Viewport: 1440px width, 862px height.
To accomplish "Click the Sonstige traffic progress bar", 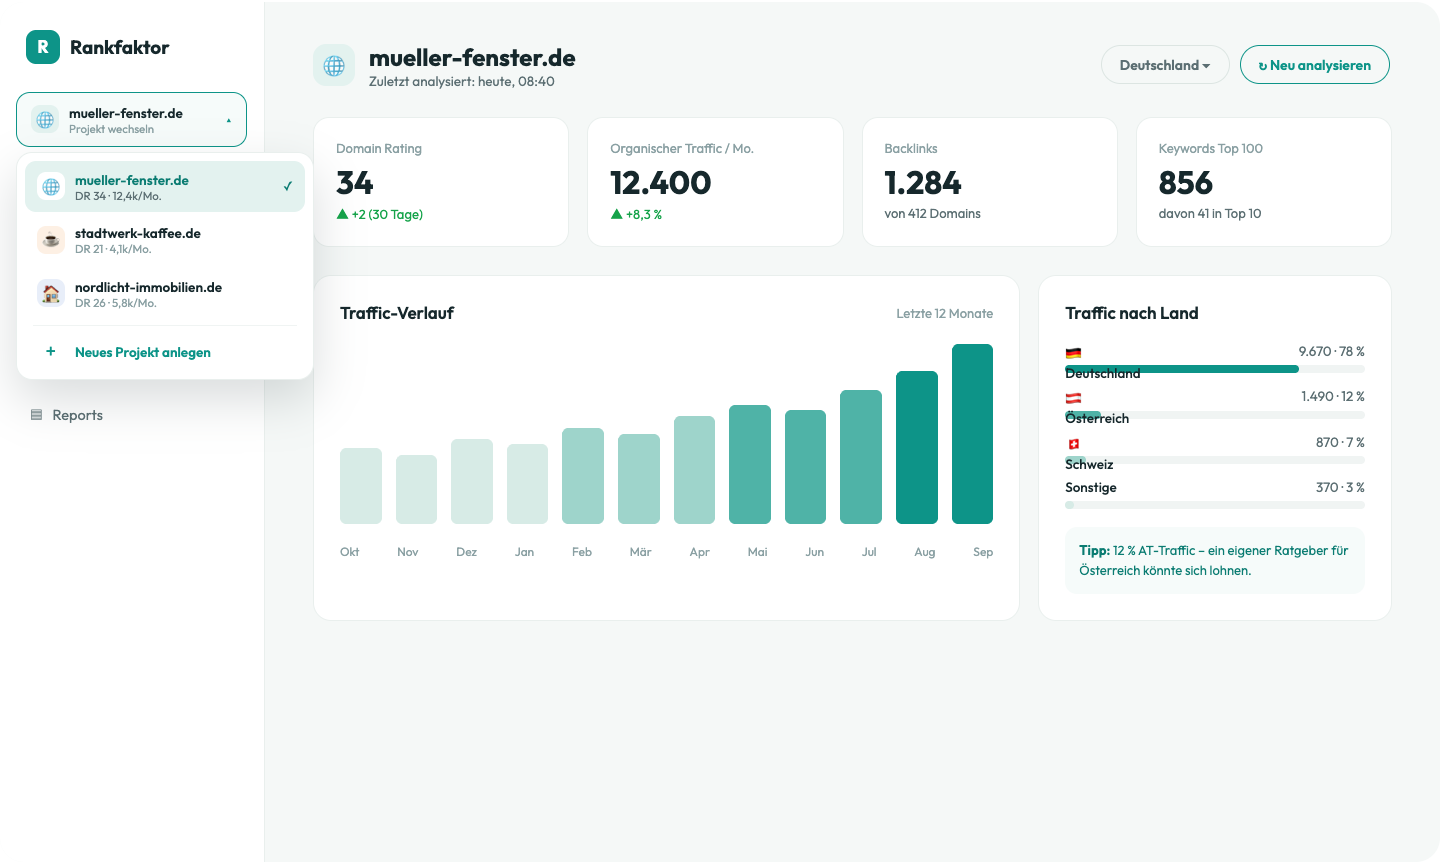I will [1215, 505].
